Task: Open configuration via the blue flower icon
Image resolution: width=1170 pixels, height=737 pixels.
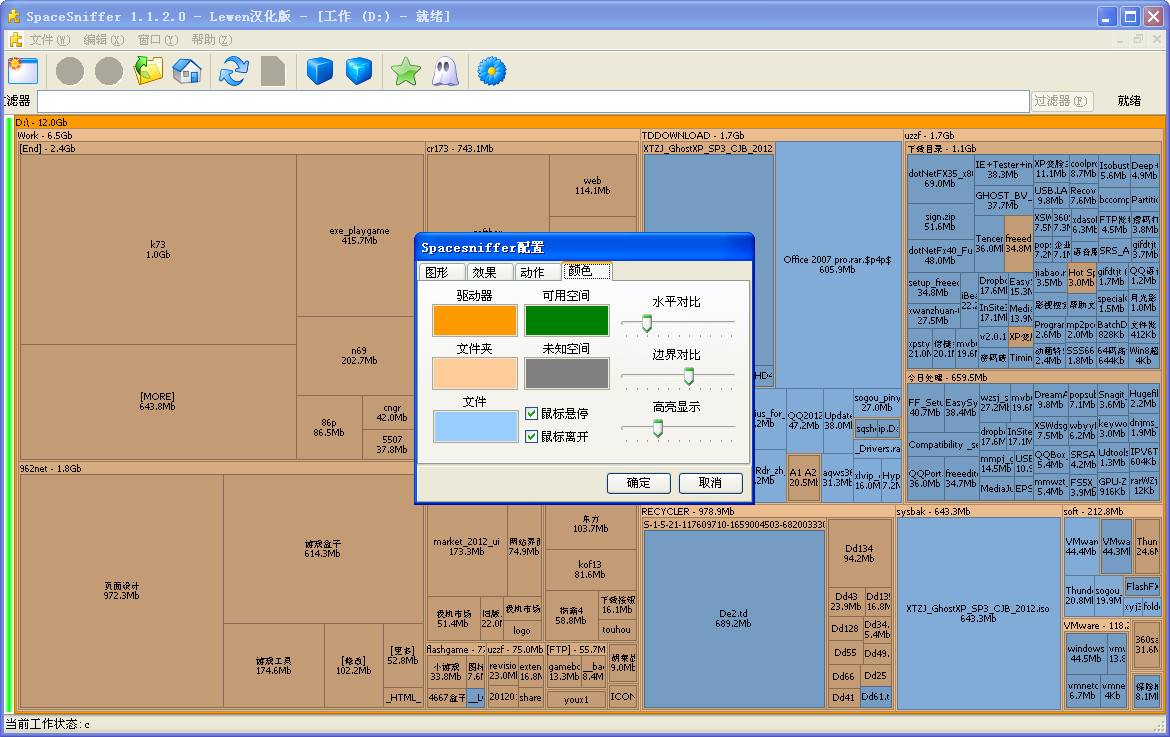Action: (x=491, y=71)
